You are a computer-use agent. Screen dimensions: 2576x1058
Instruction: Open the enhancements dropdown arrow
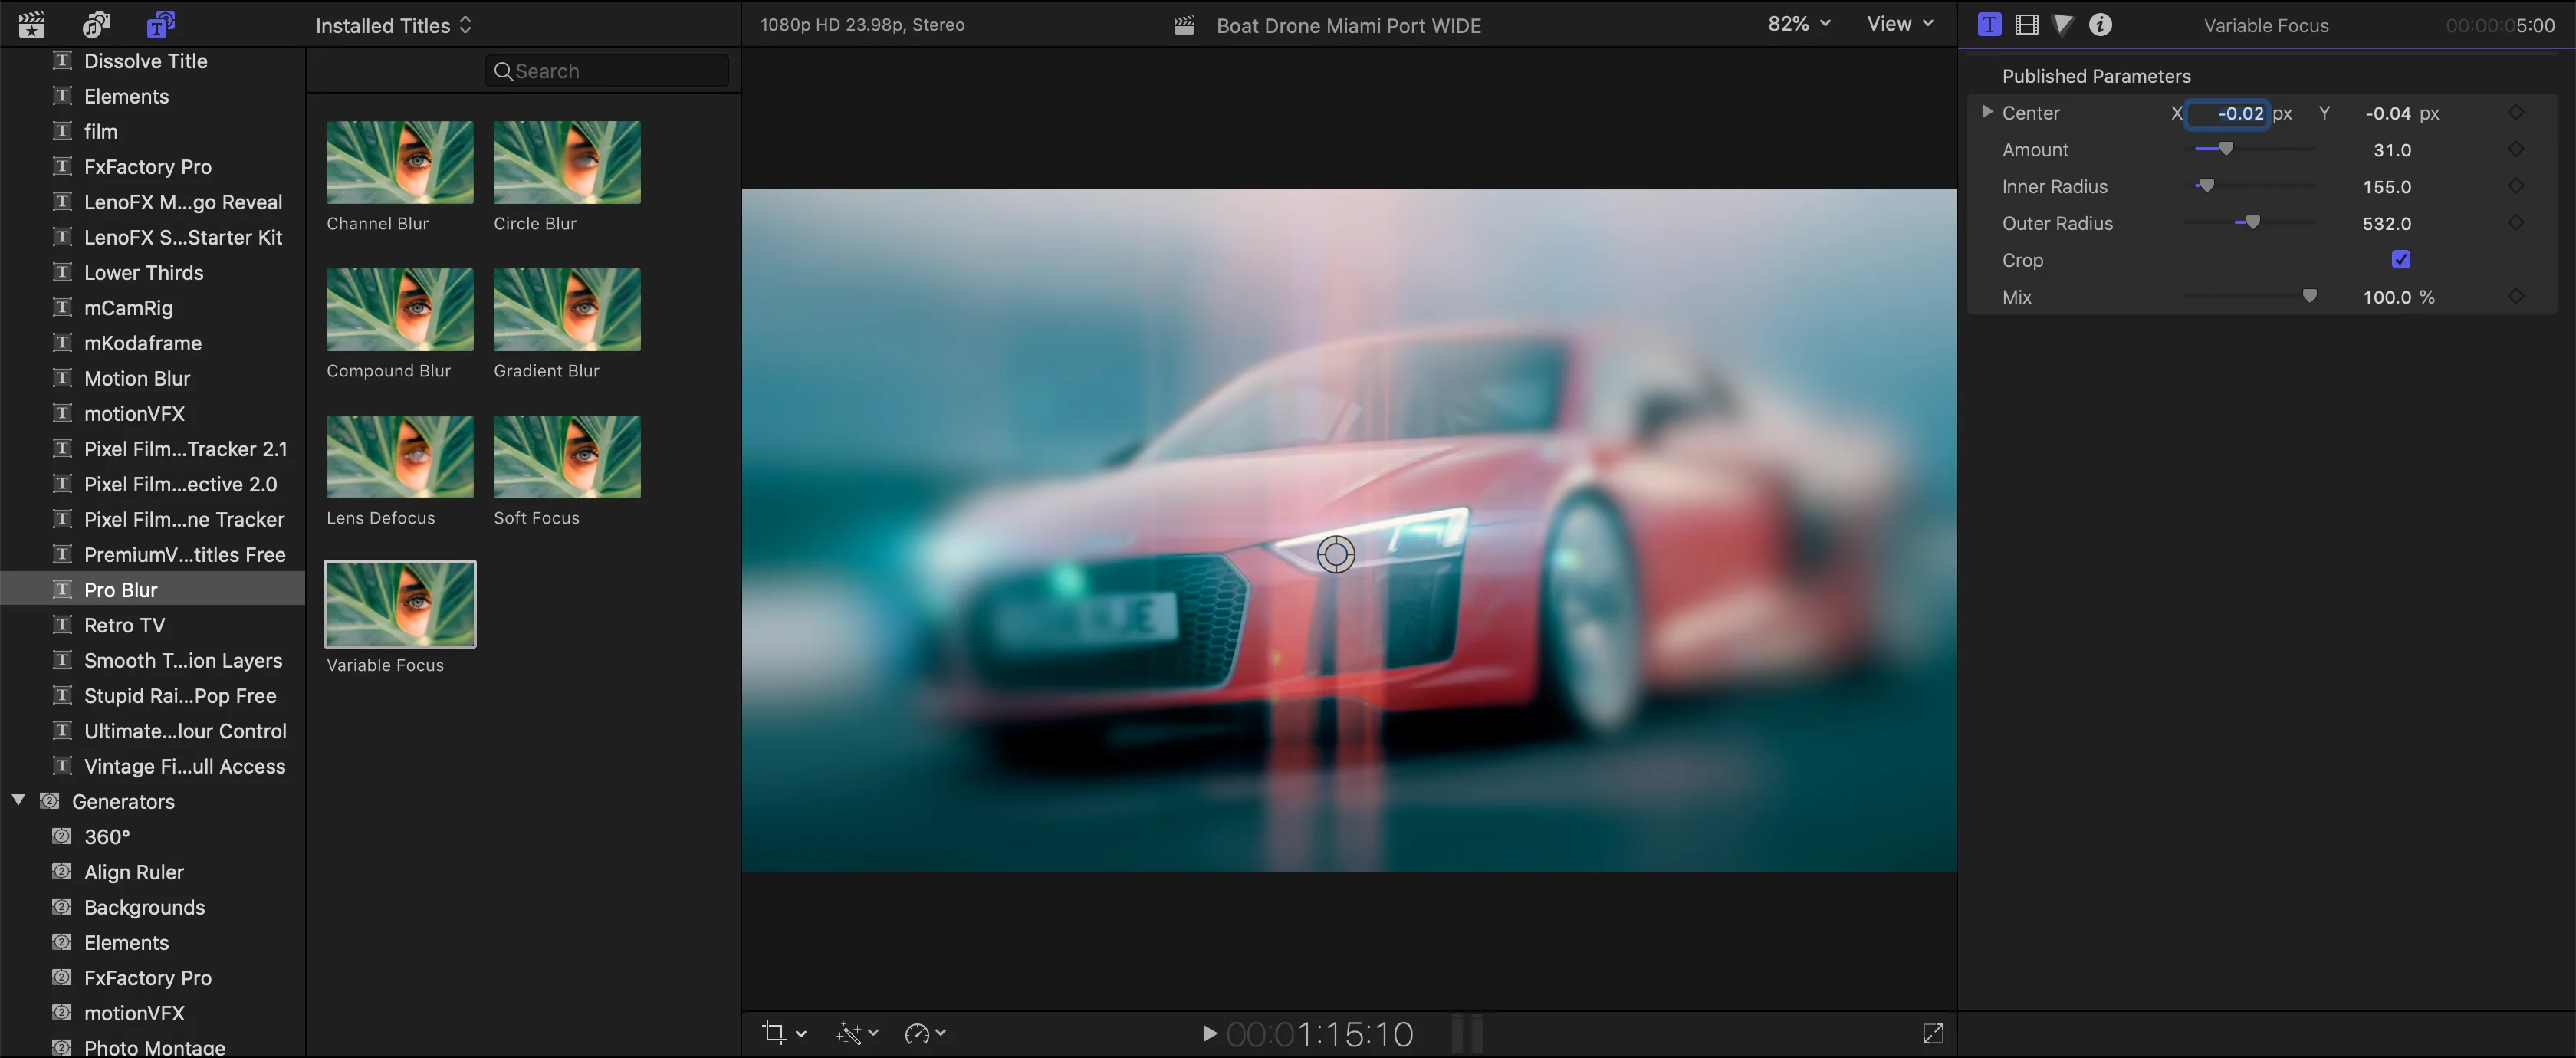click(873, 1034)
